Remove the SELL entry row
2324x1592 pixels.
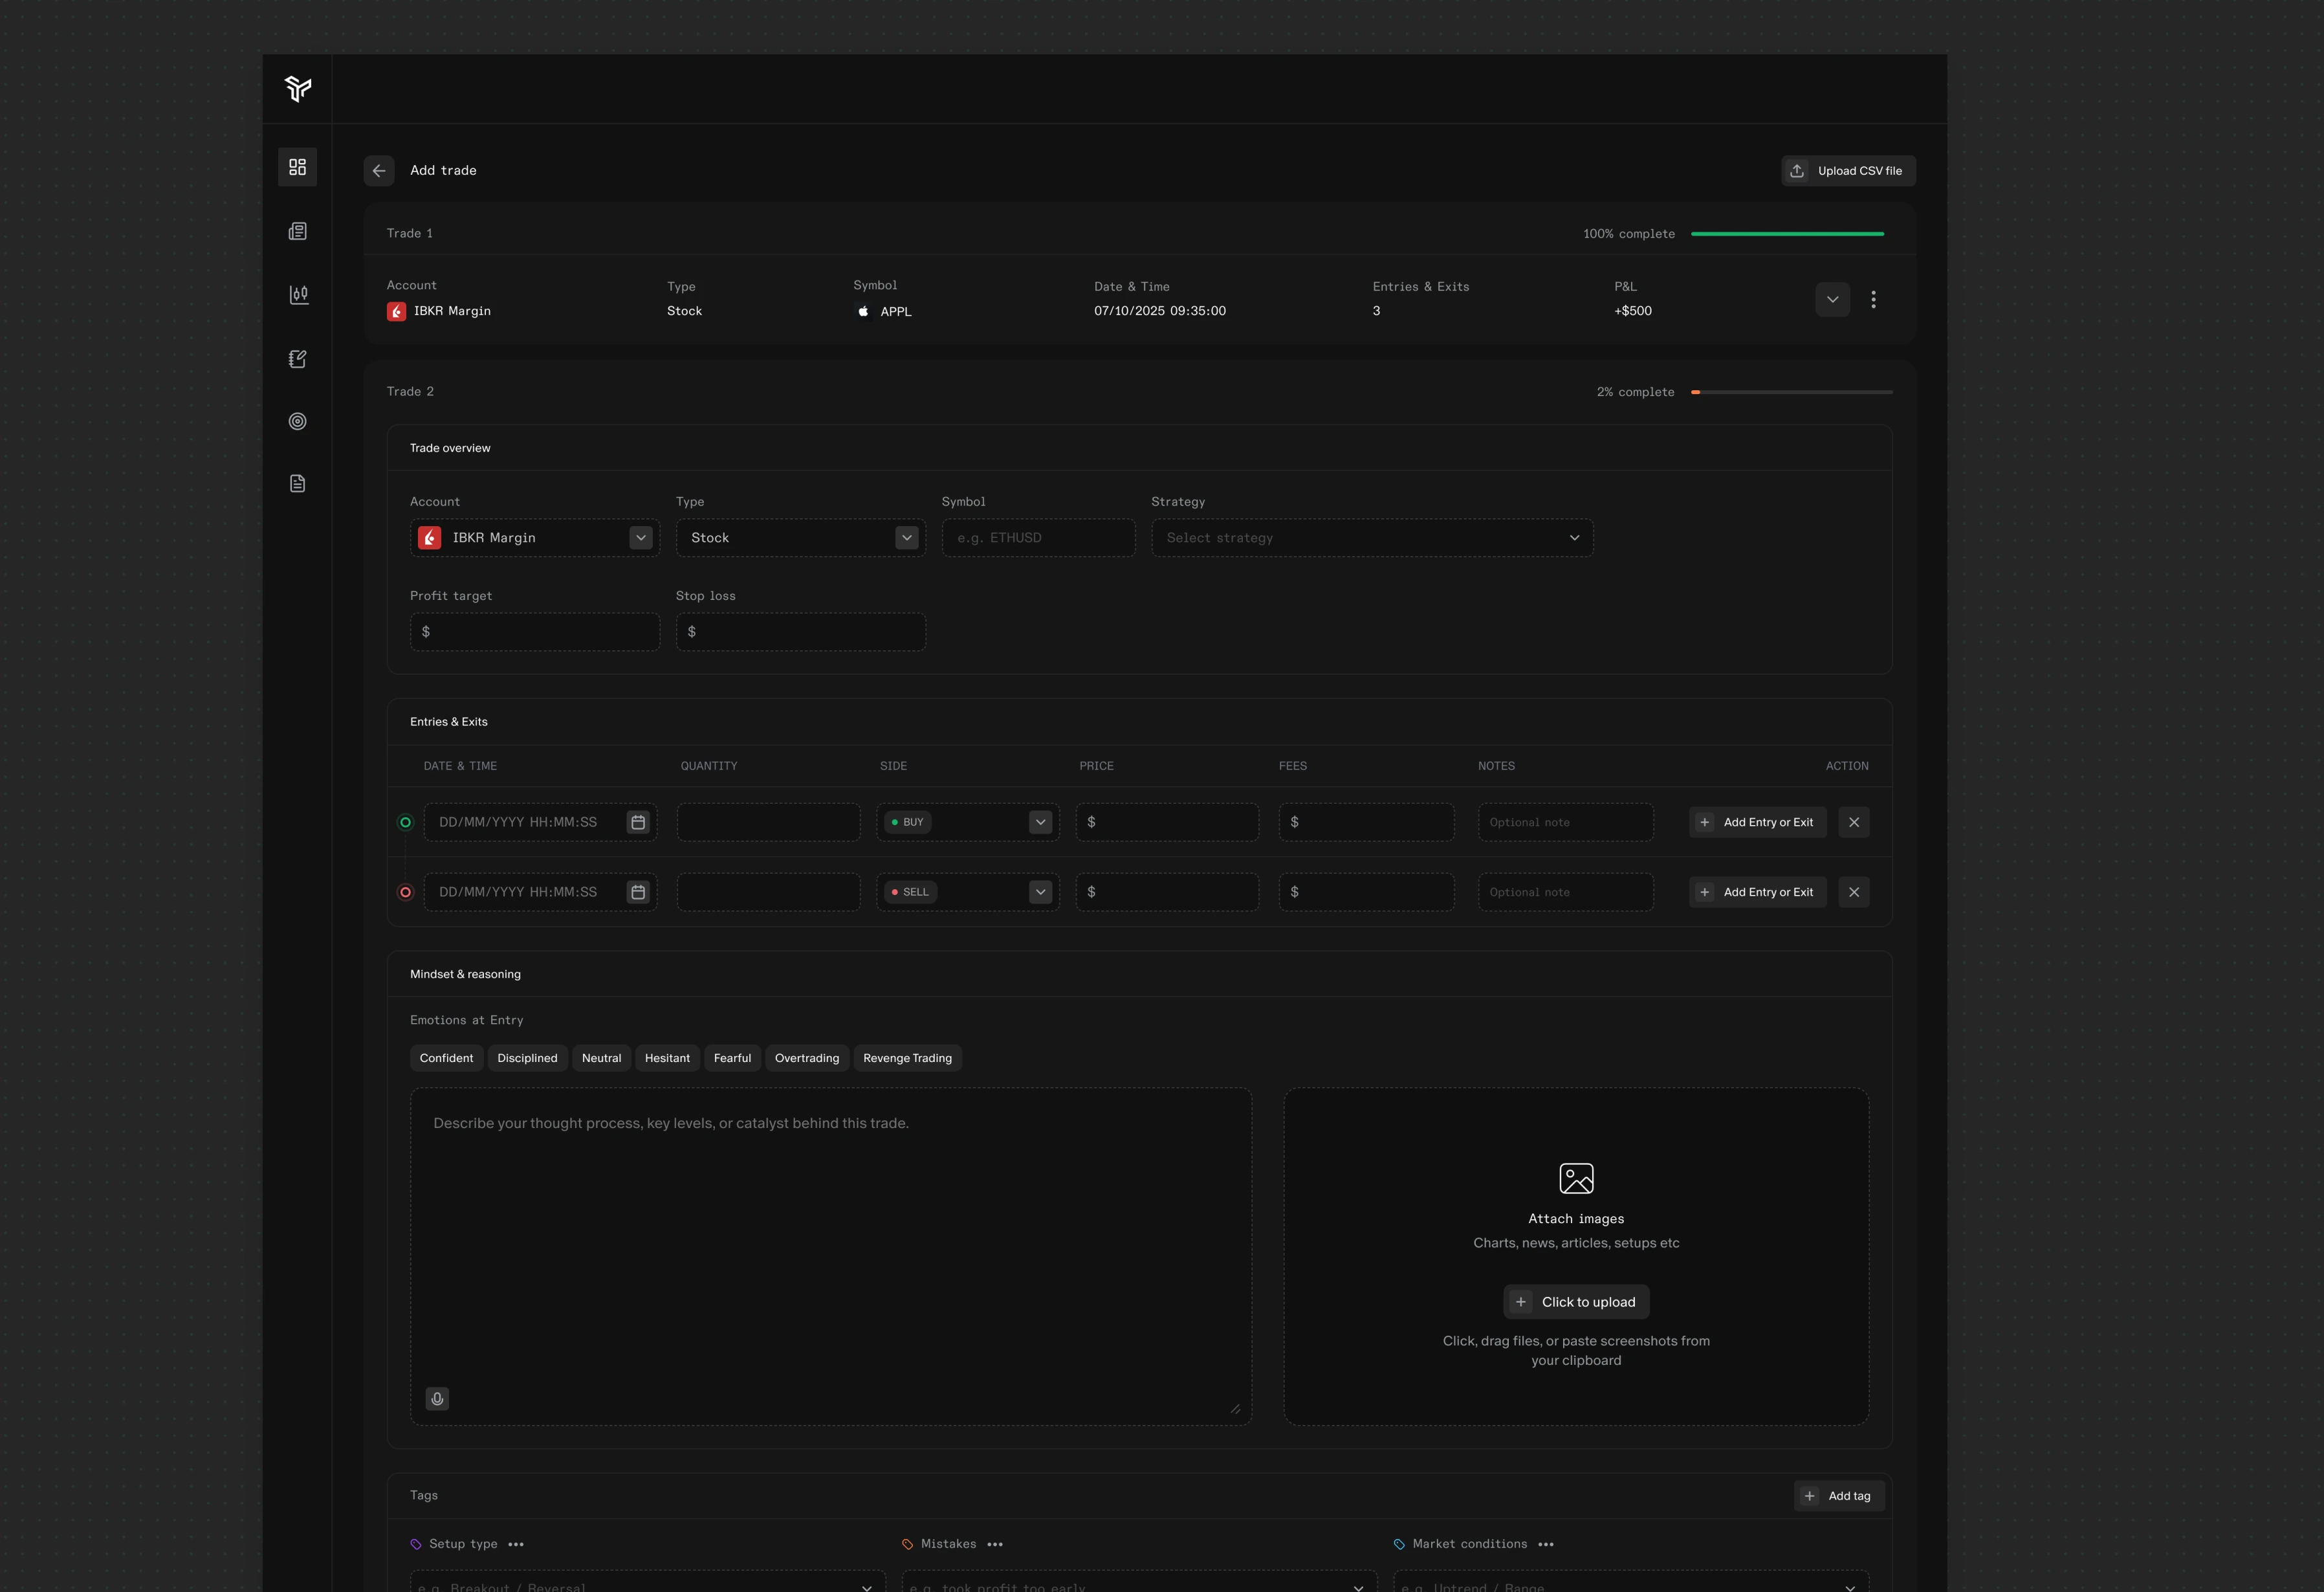click(1854, 892)
